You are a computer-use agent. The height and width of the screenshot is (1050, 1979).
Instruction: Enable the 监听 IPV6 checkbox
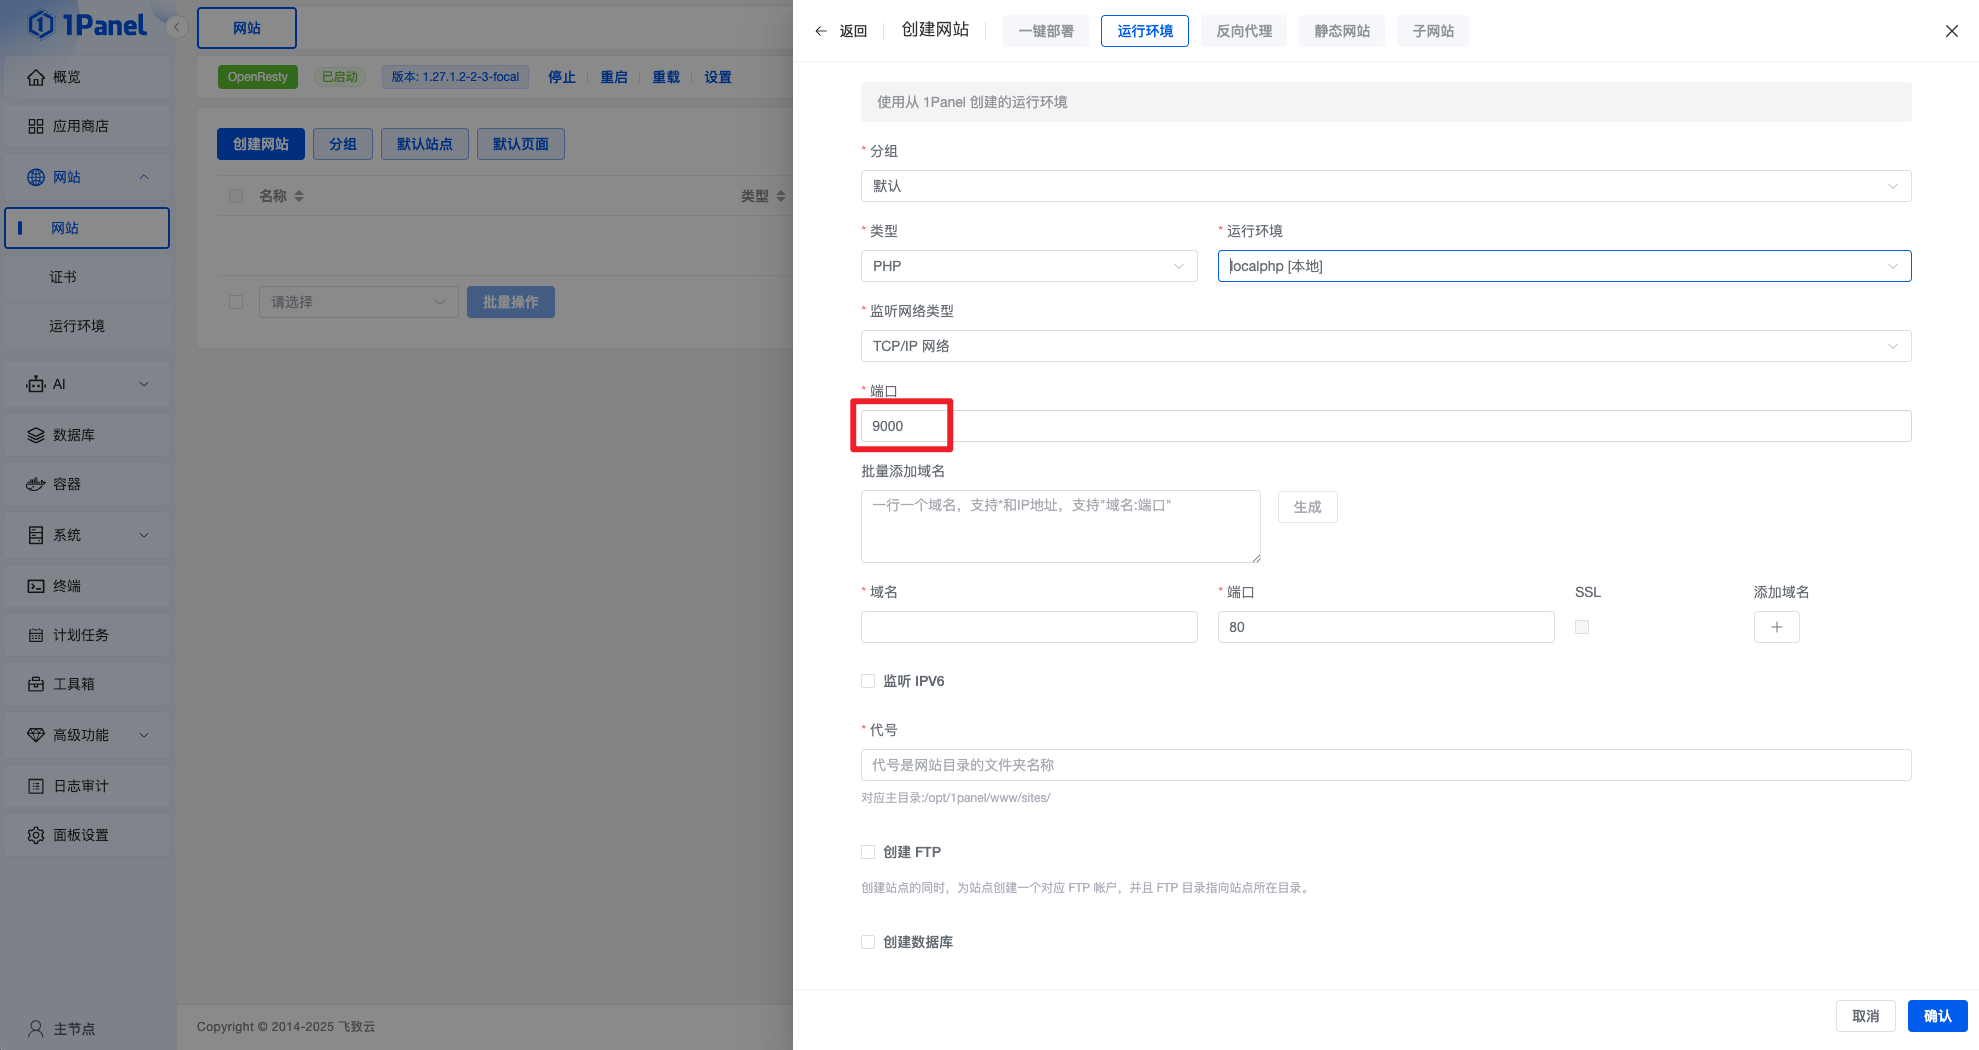point(868,681)
